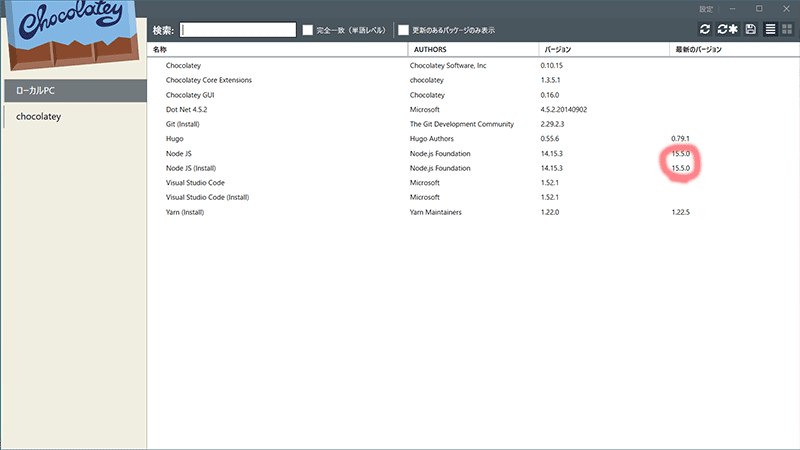Image resolution: width=800 pixels, height=450 pixels.
Task: Toggle 更新のあるパッケージのみ表示 checkbox
Action: click(404, 30)
